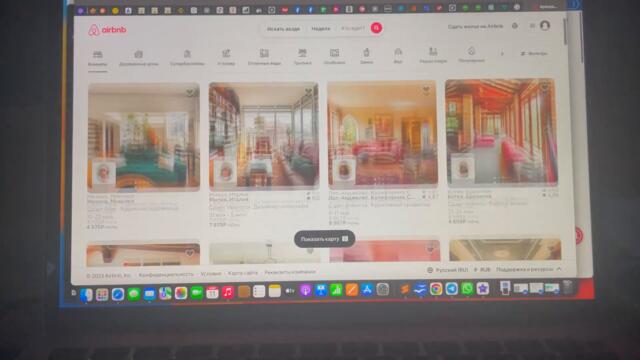The height and width of the screenshot is (360, 640).
Task: Open Numbers from the dock
Action: point(336,290)
